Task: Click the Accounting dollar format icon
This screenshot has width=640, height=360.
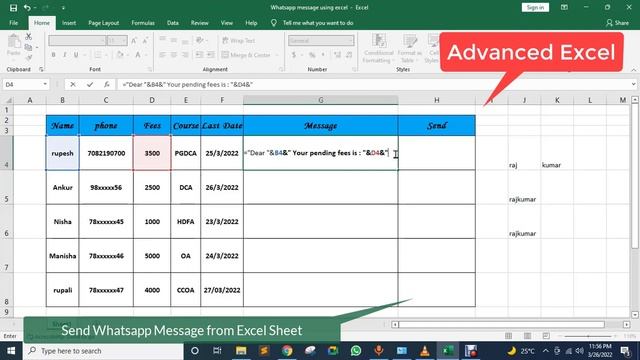Action: tap(294, 55)
